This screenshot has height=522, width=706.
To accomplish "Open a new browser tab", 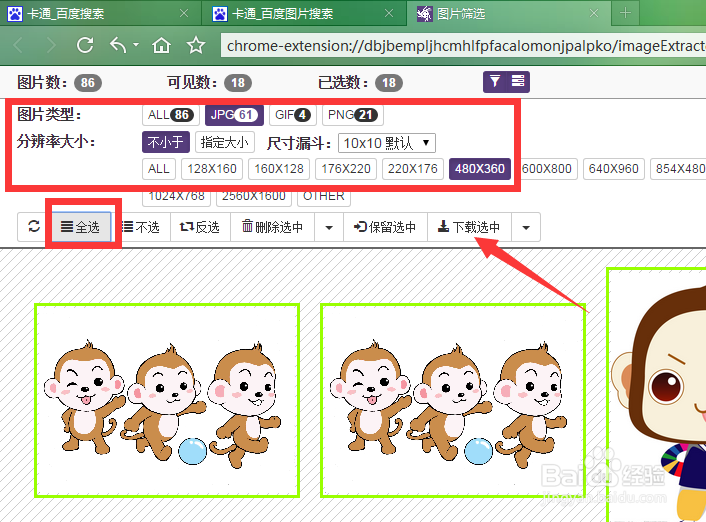I will 625,13.
